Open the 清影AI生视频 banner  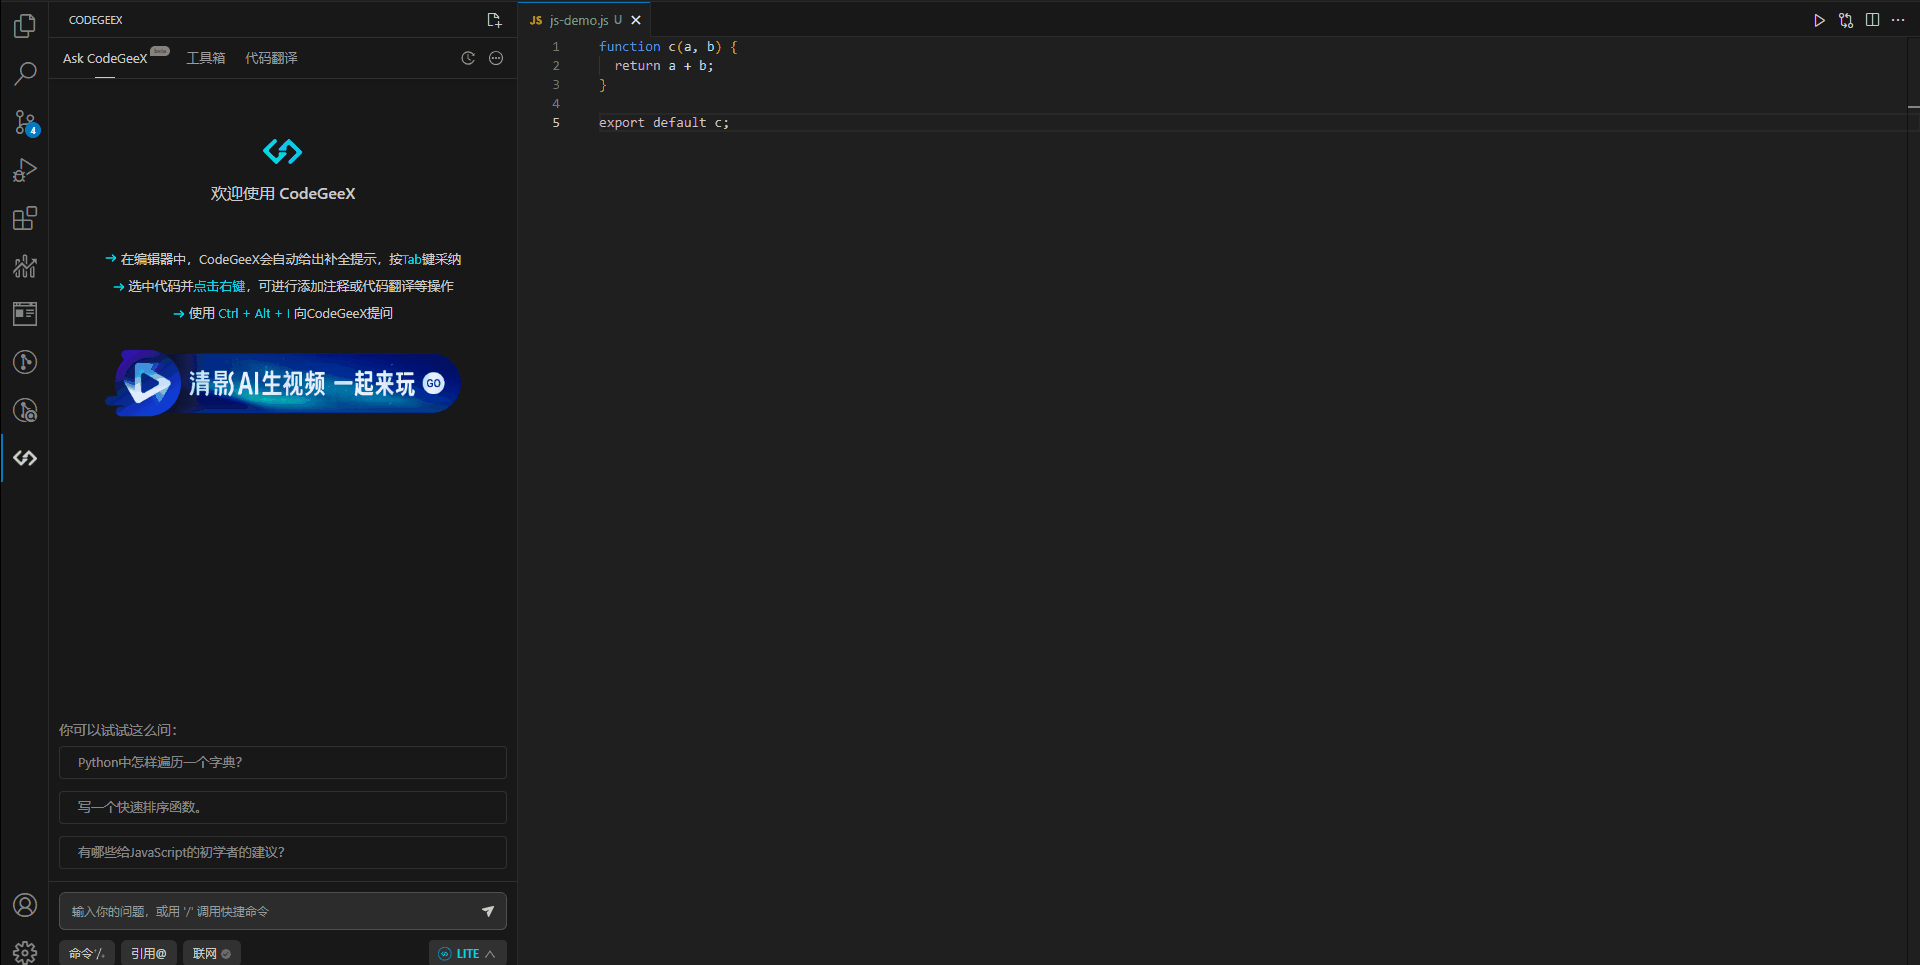pyautogui.click(x=282, y=383)
